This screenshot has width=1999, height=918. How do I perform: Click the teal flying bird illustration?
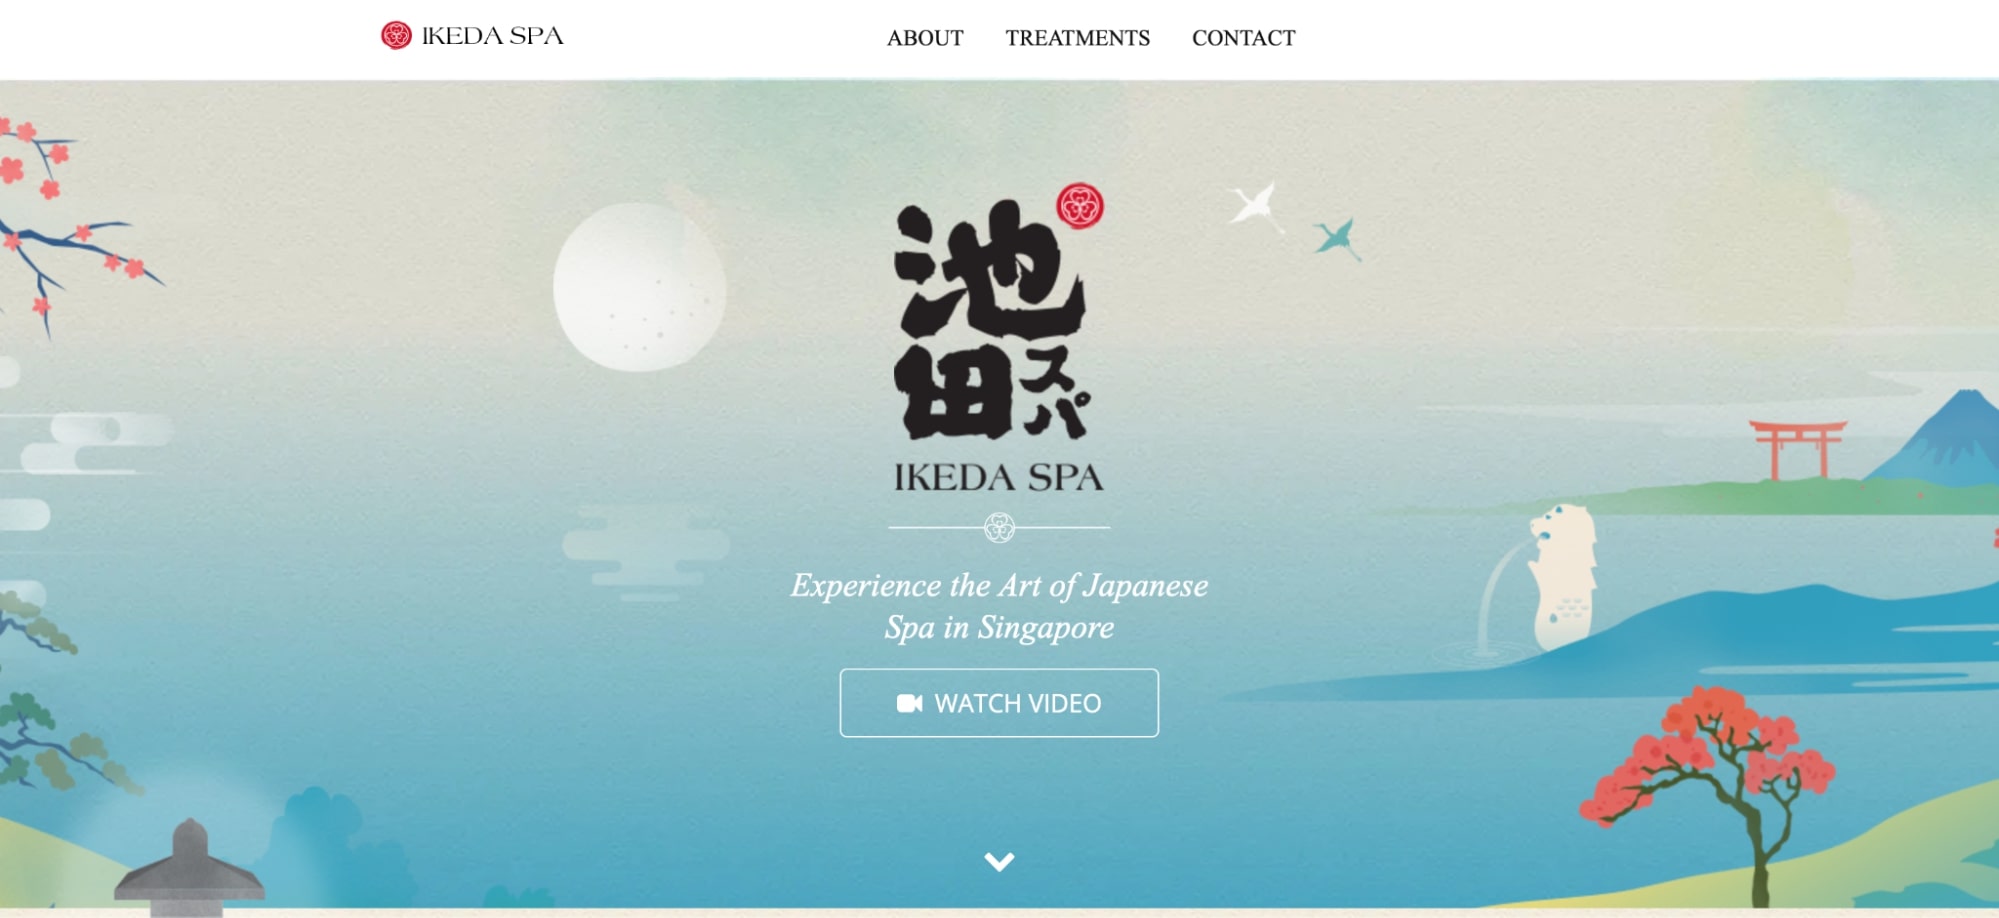1338,239
